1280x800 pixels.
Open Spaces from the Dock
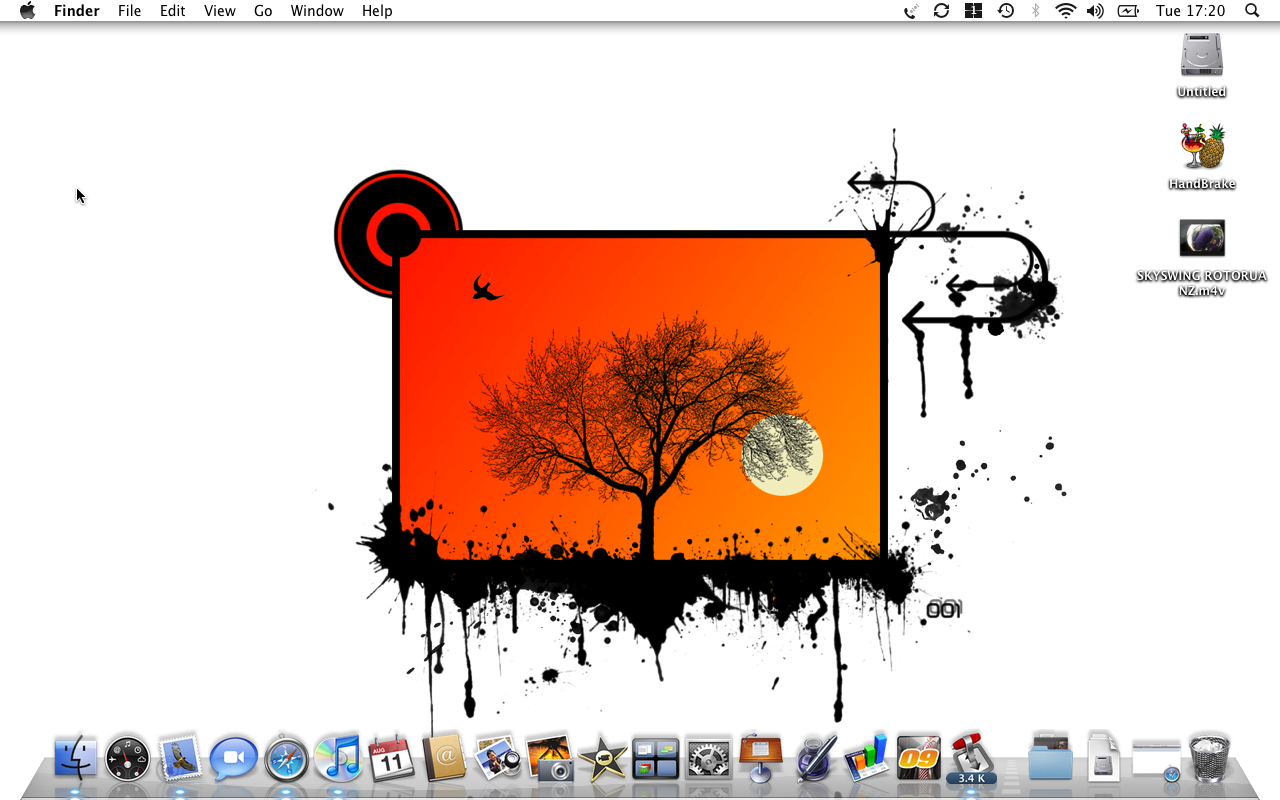point(655,759)
